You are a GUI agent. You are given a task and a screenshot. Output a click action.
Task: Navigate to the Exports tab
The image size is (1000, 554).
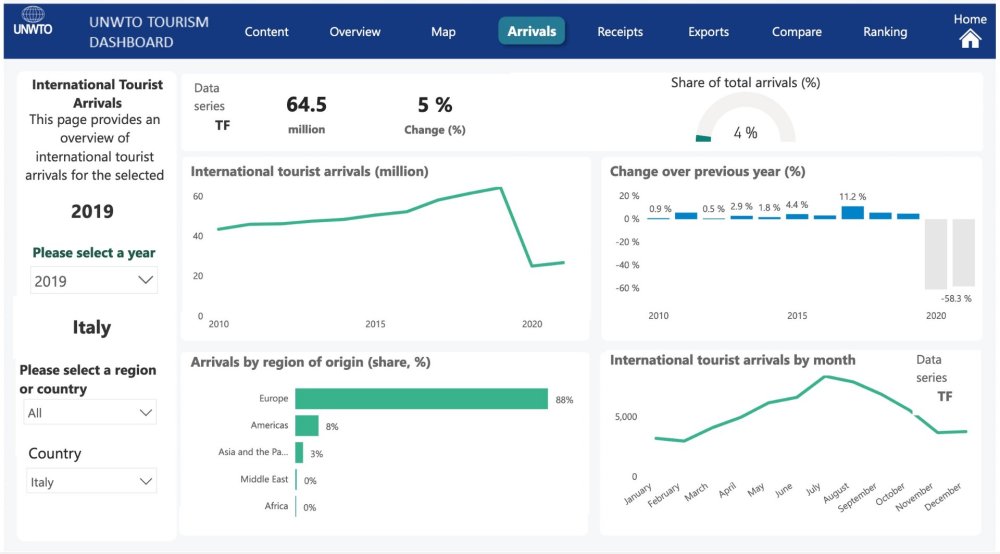708,32
